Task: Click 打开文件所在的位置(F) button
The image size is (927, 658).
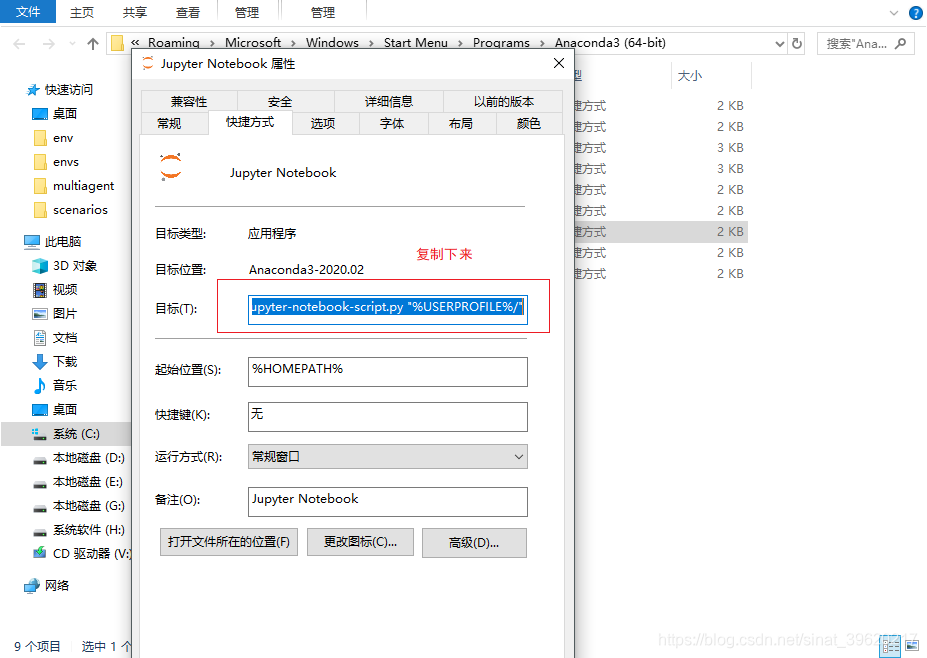Action: [229, 542]
